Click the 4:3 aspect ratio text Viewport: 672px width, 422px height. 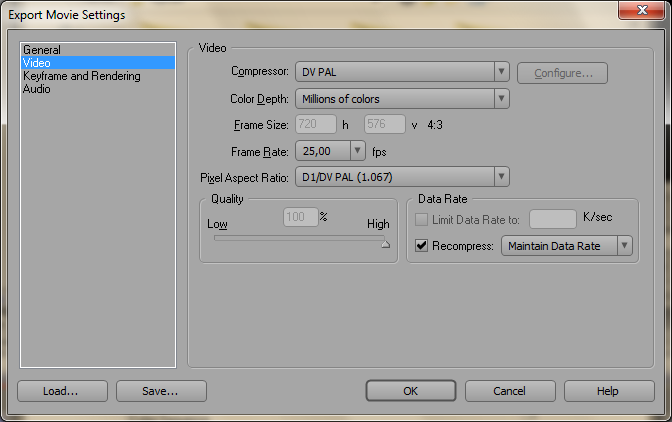pos(435,125)
